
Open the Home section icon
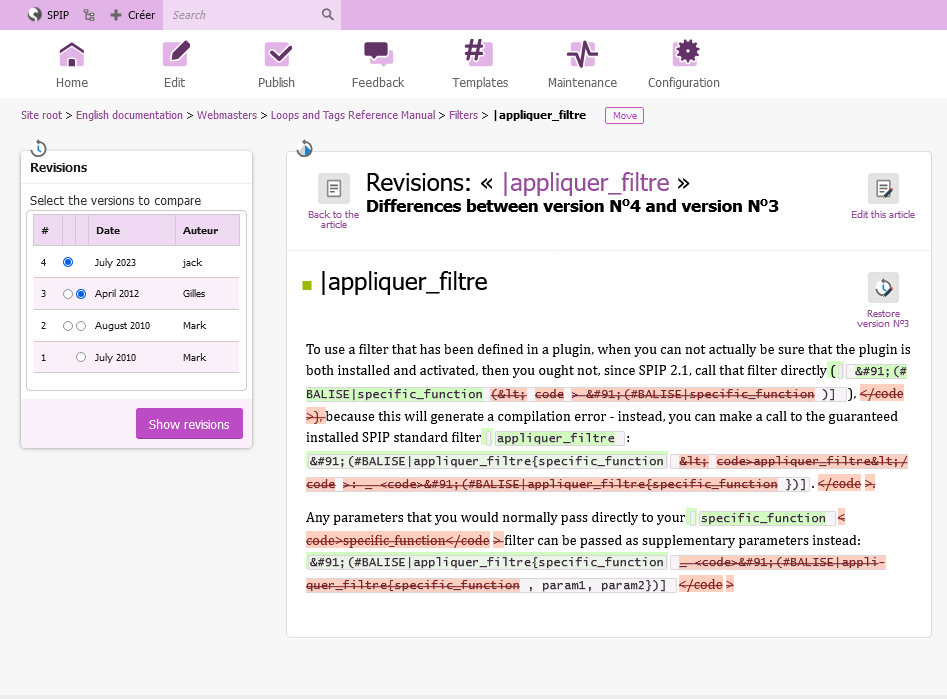click(x=72, y=54)
